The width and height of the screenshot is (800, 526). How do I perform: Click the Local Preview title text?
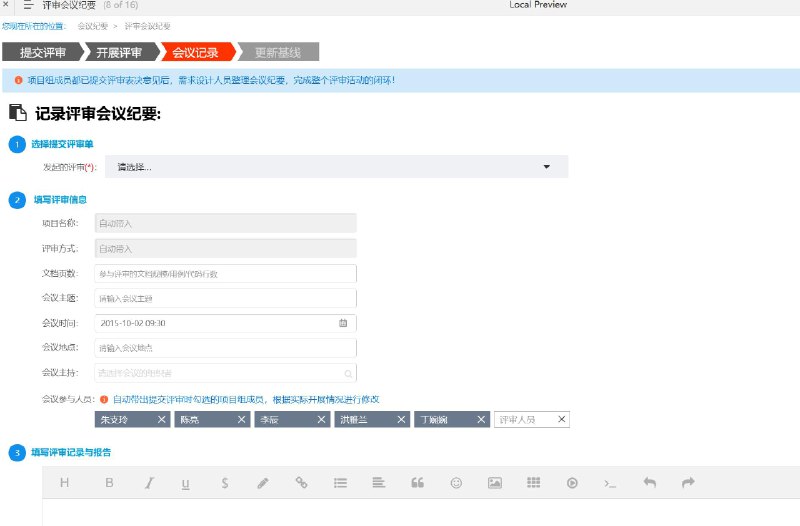coord(538,5)
